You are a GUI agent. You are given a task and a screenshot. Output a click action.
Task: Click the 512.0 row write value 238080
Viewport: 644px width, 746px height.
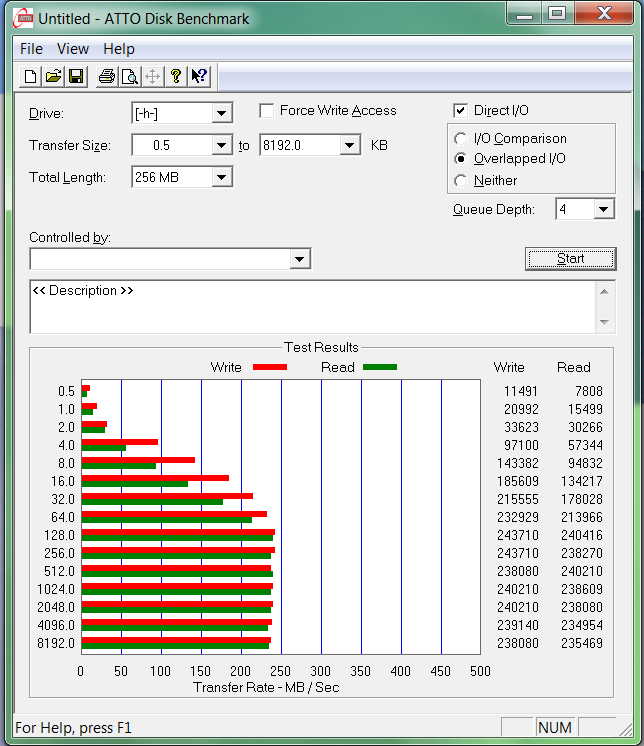coord(517,571)
